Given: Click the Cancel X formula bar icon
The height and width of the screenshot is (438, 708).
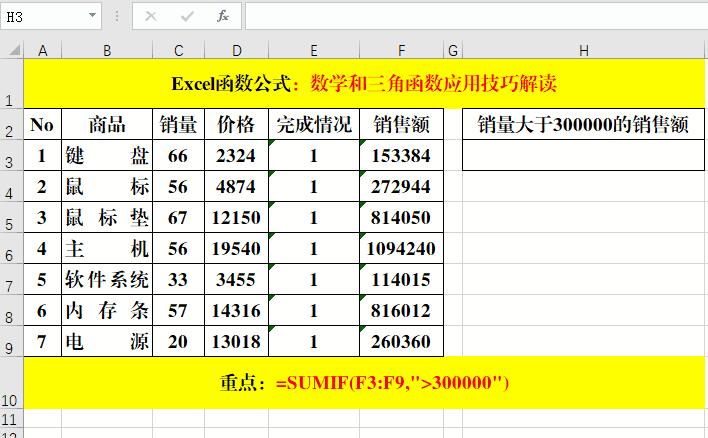Looking at the screenshot, I should click(x=151, y=17).
